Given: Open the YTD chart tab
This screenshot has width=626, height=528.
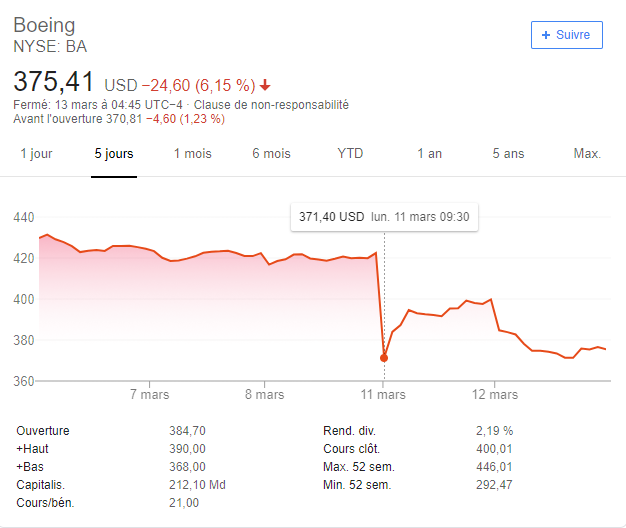Looking at the screenshot, I should pos(350,154).
